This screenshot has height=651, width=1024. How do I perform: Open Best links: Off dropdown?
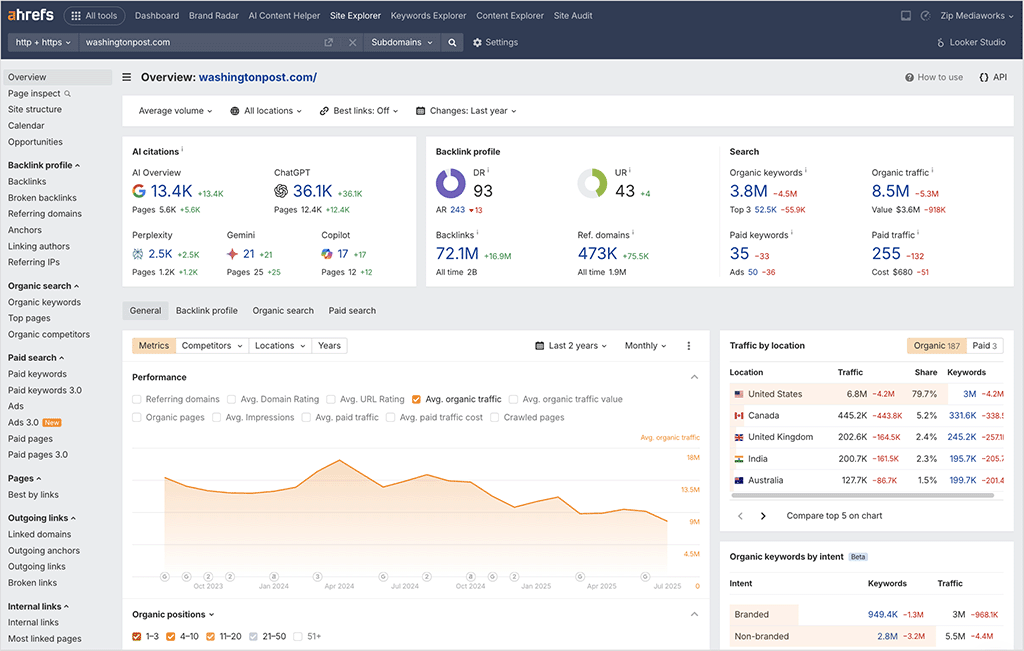(x=359, y=111)
